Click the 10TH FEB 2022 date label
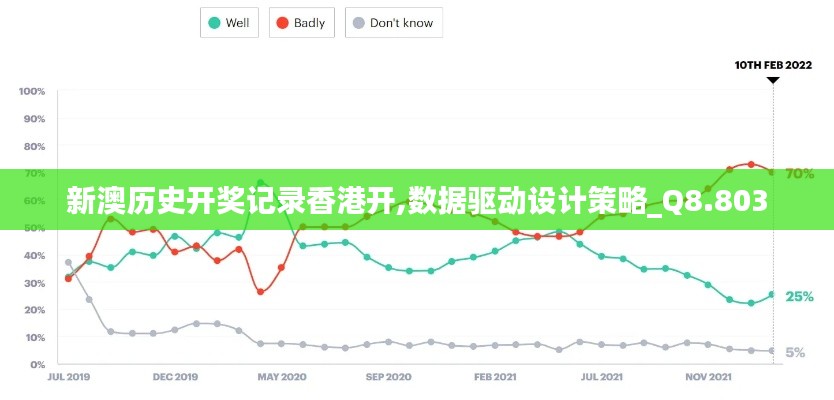This screenshot has height=400, width=834. [773, 65]
